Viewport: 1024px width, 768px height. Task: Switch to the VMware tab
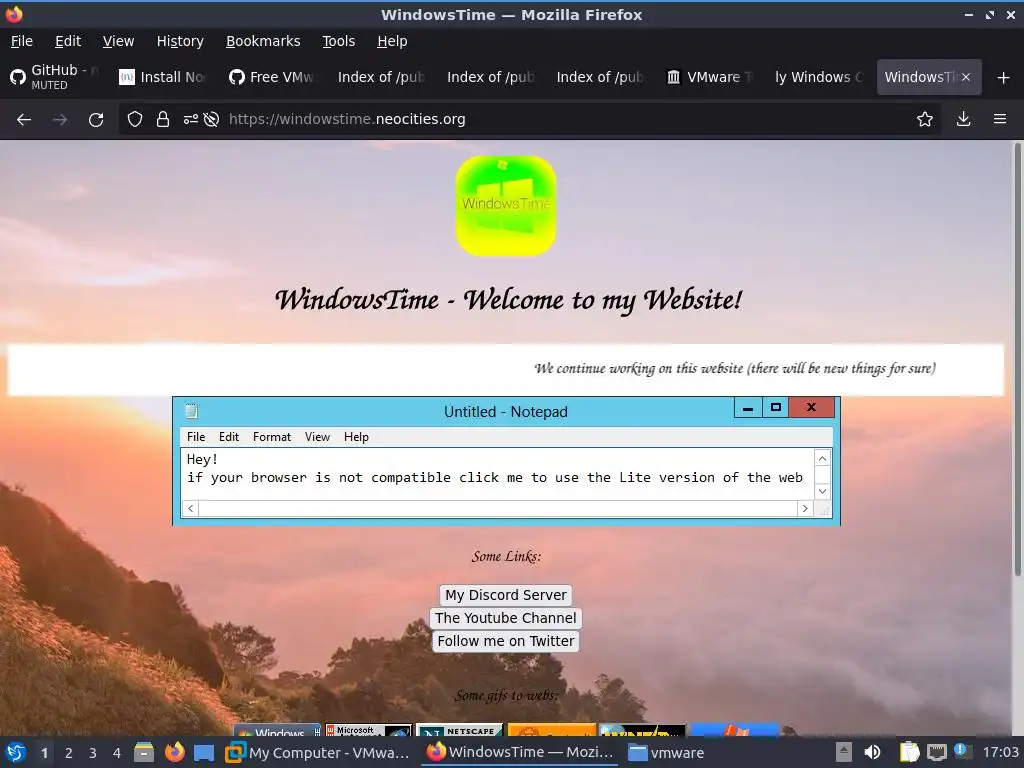pos(710,77)
